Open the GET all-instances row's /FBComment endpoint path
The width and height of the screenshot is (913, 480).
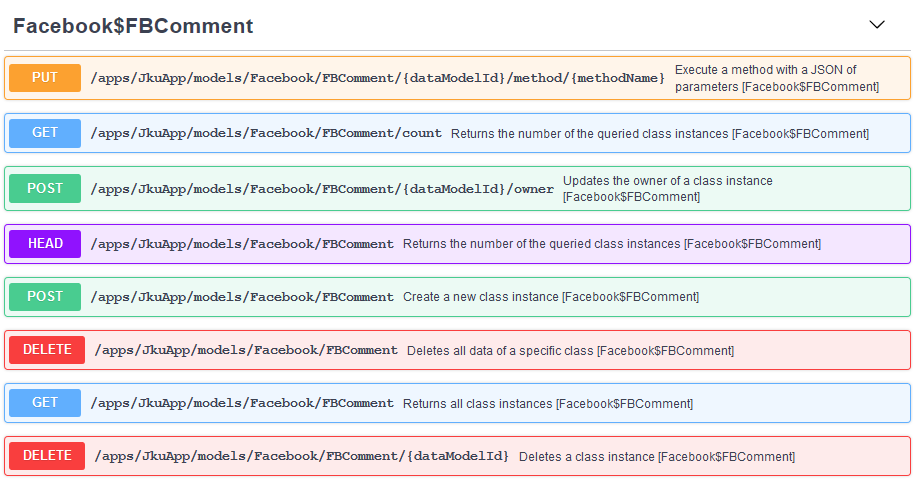click(242, 403)
